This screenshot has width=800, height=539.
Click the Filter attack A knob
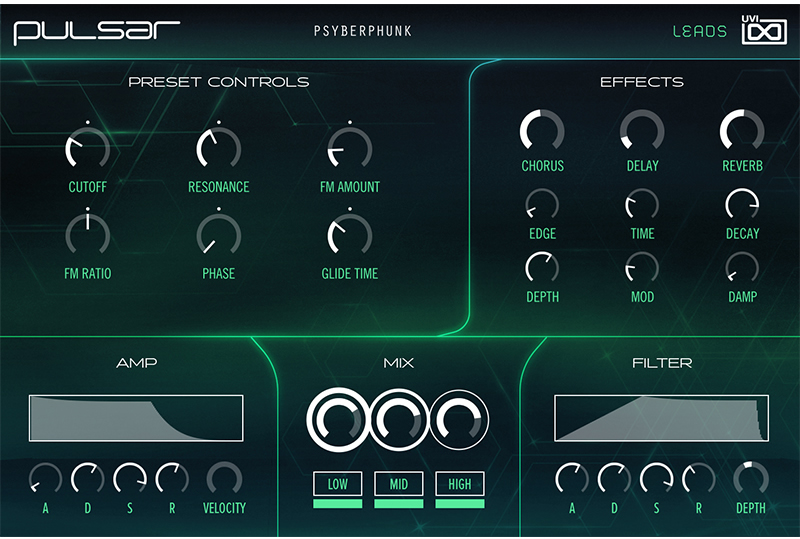(571, 479)
